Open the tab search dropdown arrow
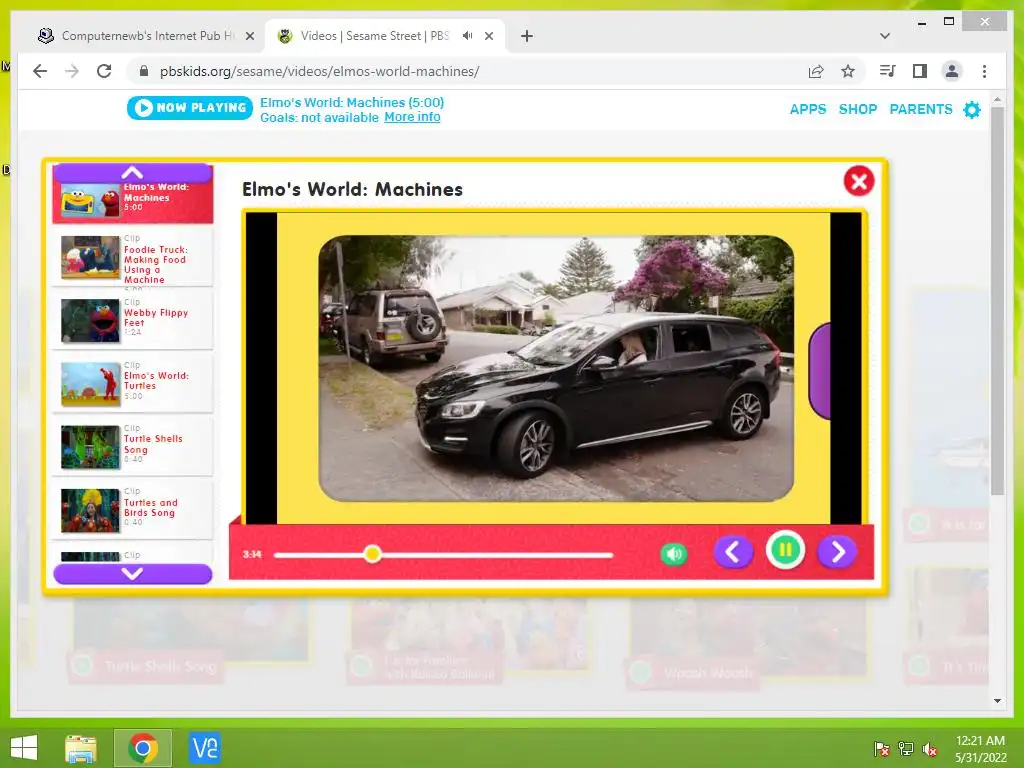This screenshot has width=1024, height=768. [x=884, y=36]
